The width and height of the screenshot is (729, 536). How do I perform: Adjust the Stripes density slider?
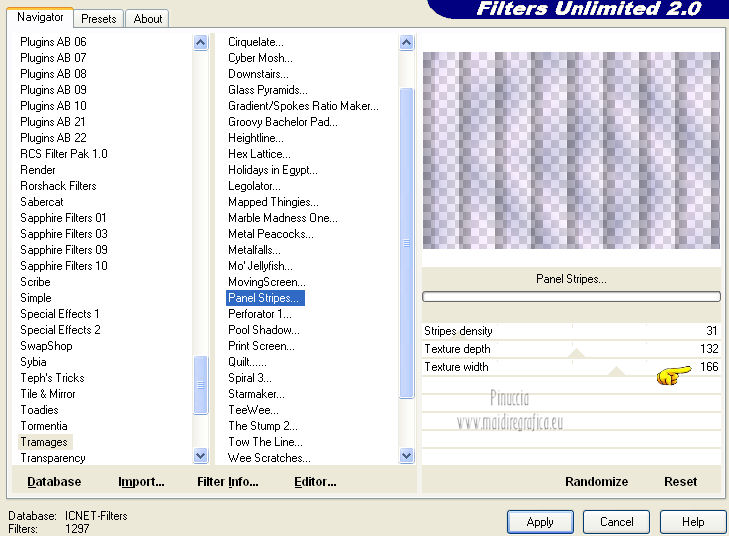(571, 331)
